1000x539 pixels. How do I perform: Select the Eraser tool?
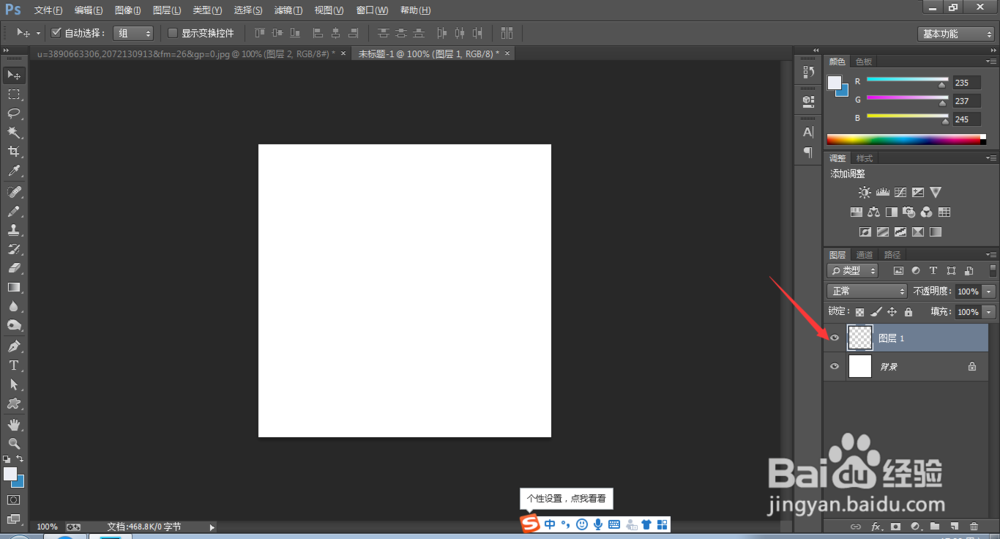(x=13, y=269)
